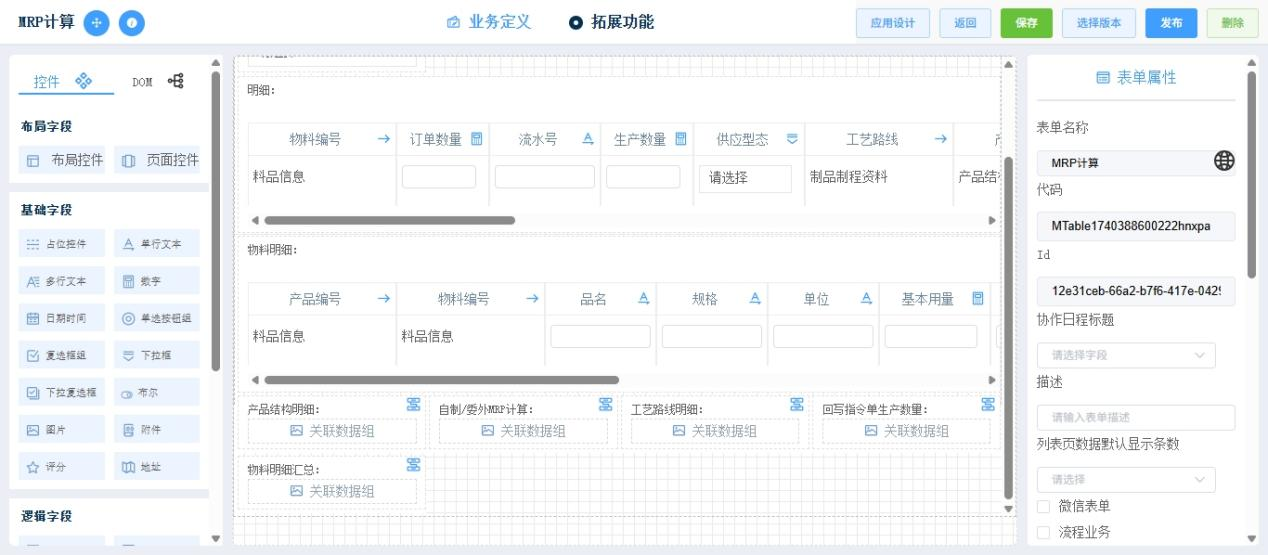Pick the 地址 address widget
Viewport: 1268px width, 555px height.
pyautogui.click(x=156, y=466)
